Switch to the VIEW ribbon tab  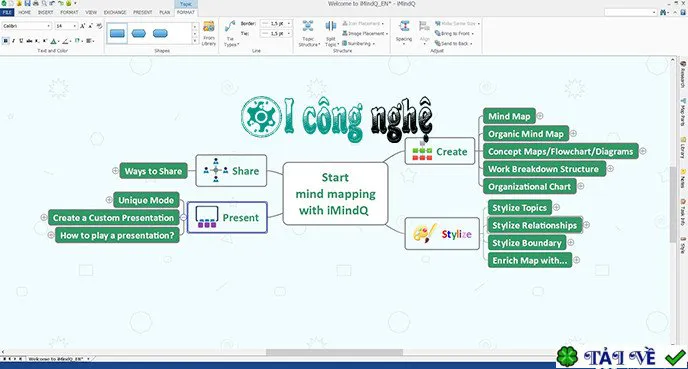click(x=91, y=12)
